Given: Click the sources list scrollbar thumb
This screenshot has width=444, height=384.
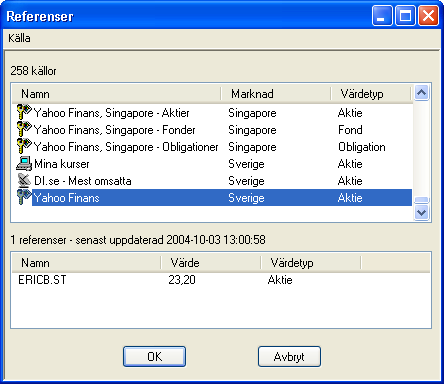Looking at the screenshot, I should 421,200.
